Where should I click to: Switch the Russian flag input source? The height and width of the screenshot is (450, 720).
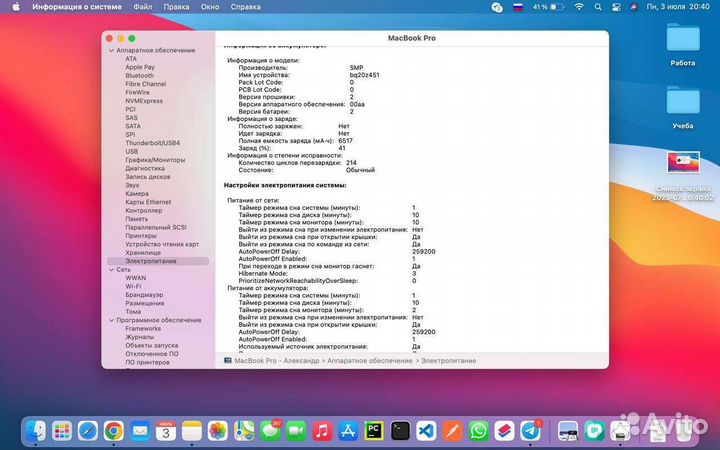coord(518,7)
